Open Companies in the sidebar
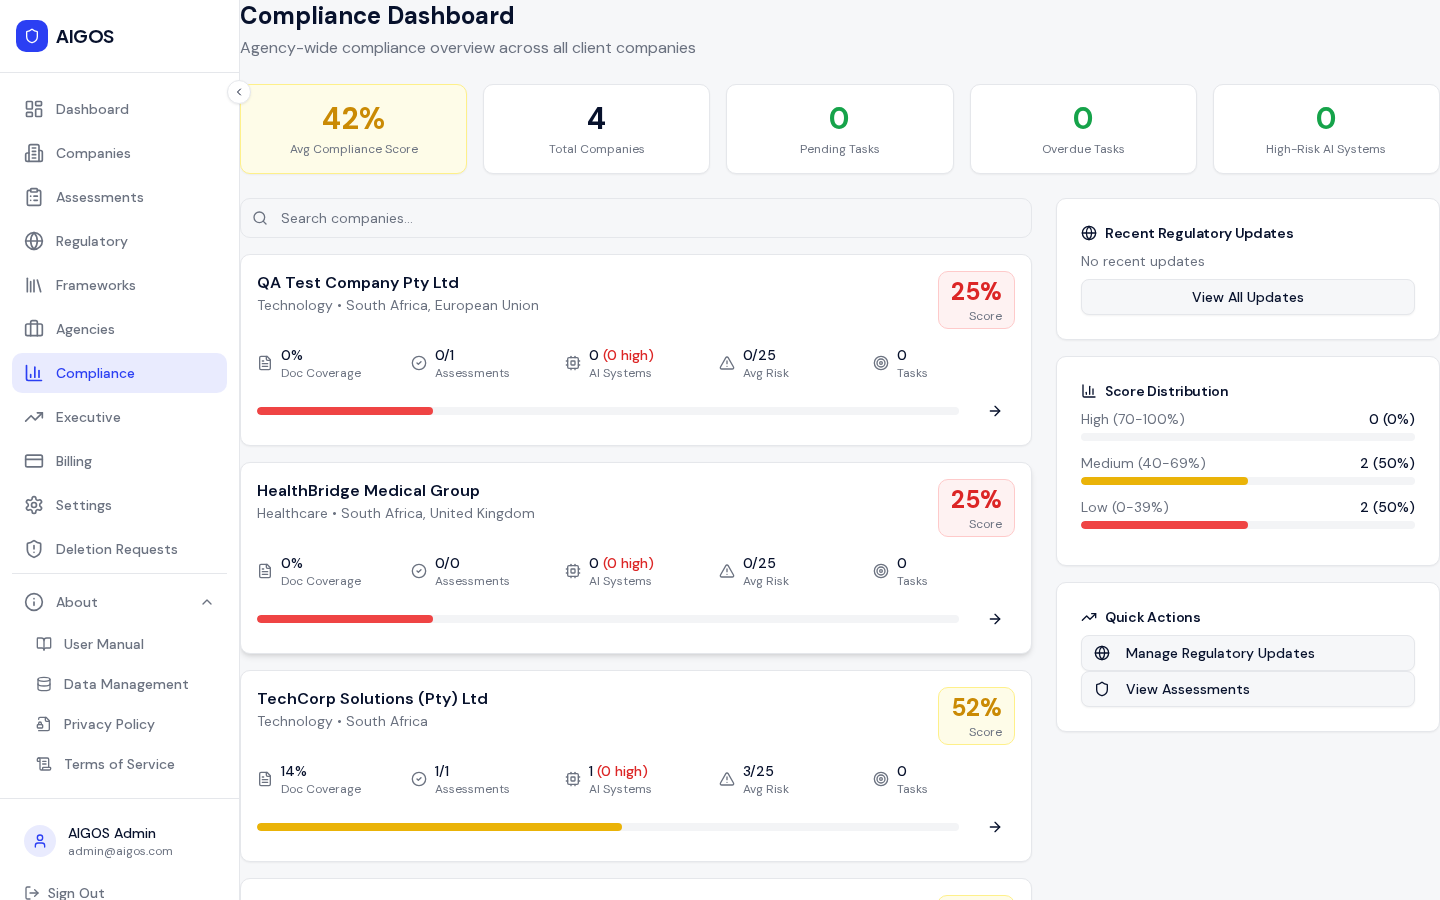Viewport: 1440px width, 900px height. tap(119, 153)
